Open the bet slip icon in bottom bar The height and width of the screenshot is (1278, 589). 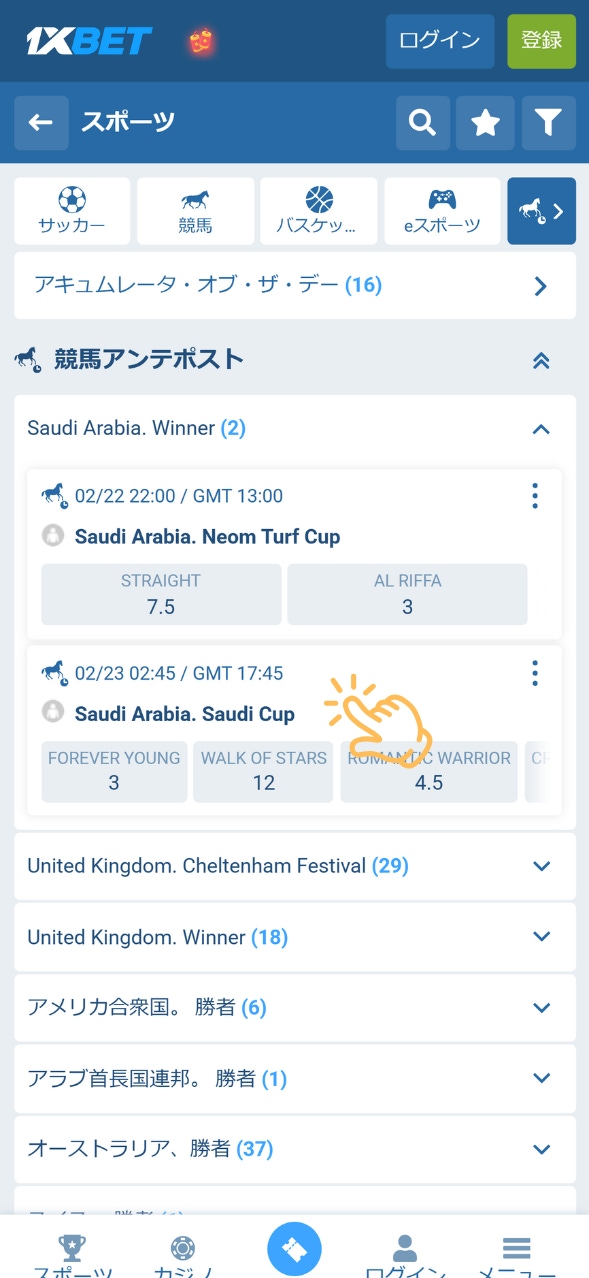point(294,1246)
